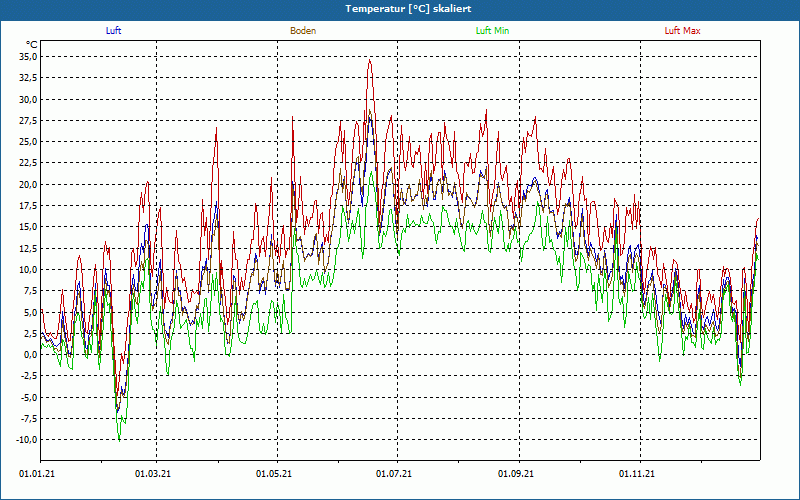This screenshot has width=800, height=500.
Task: Click the 17,5 y-axis label
Action: pyautogui.click(x=28, y=206)
